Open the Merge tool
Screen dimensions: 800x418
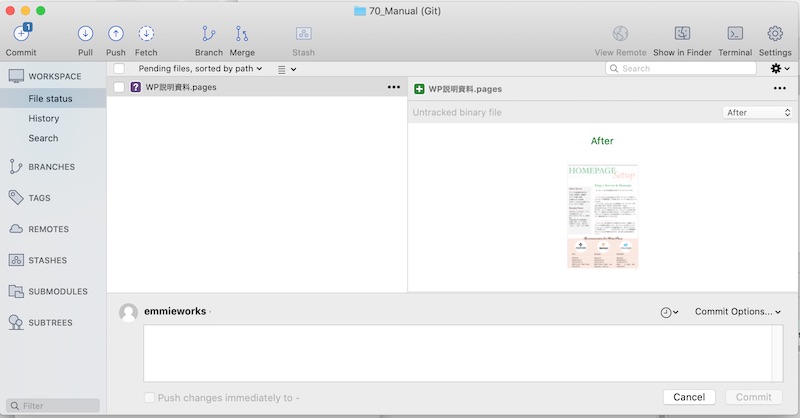242,34
